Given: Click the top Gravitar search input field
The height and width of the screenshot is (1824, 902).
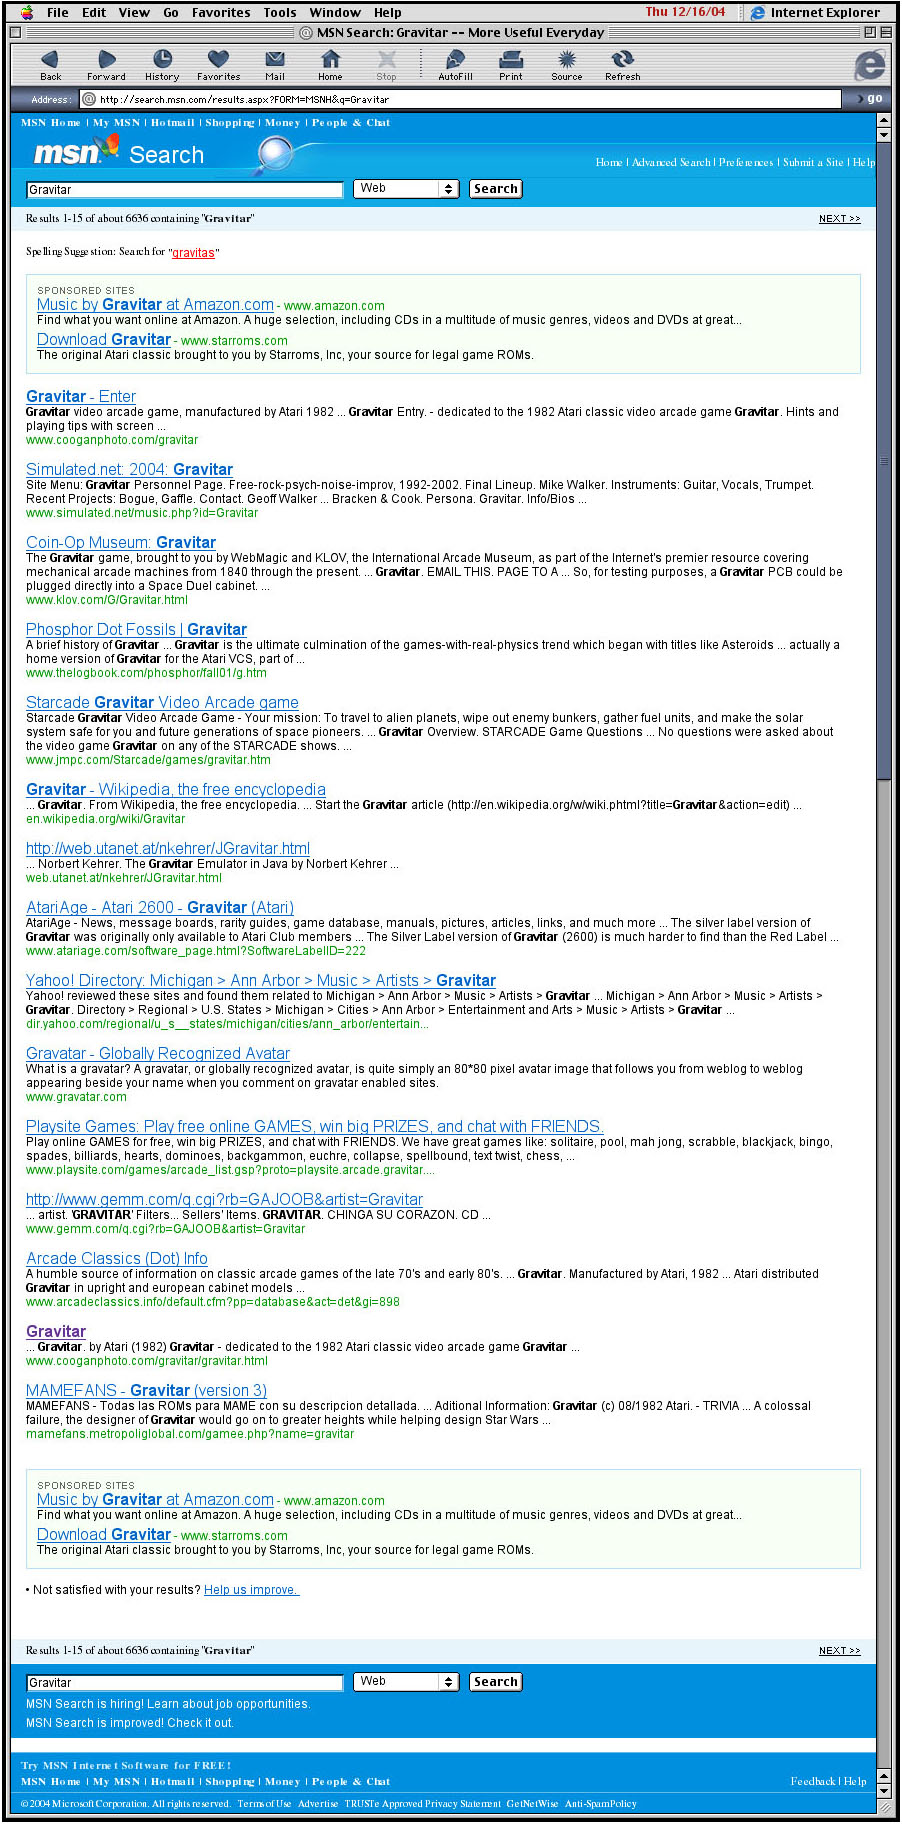Looking at the screenshot, I should [x=185, y=190].
